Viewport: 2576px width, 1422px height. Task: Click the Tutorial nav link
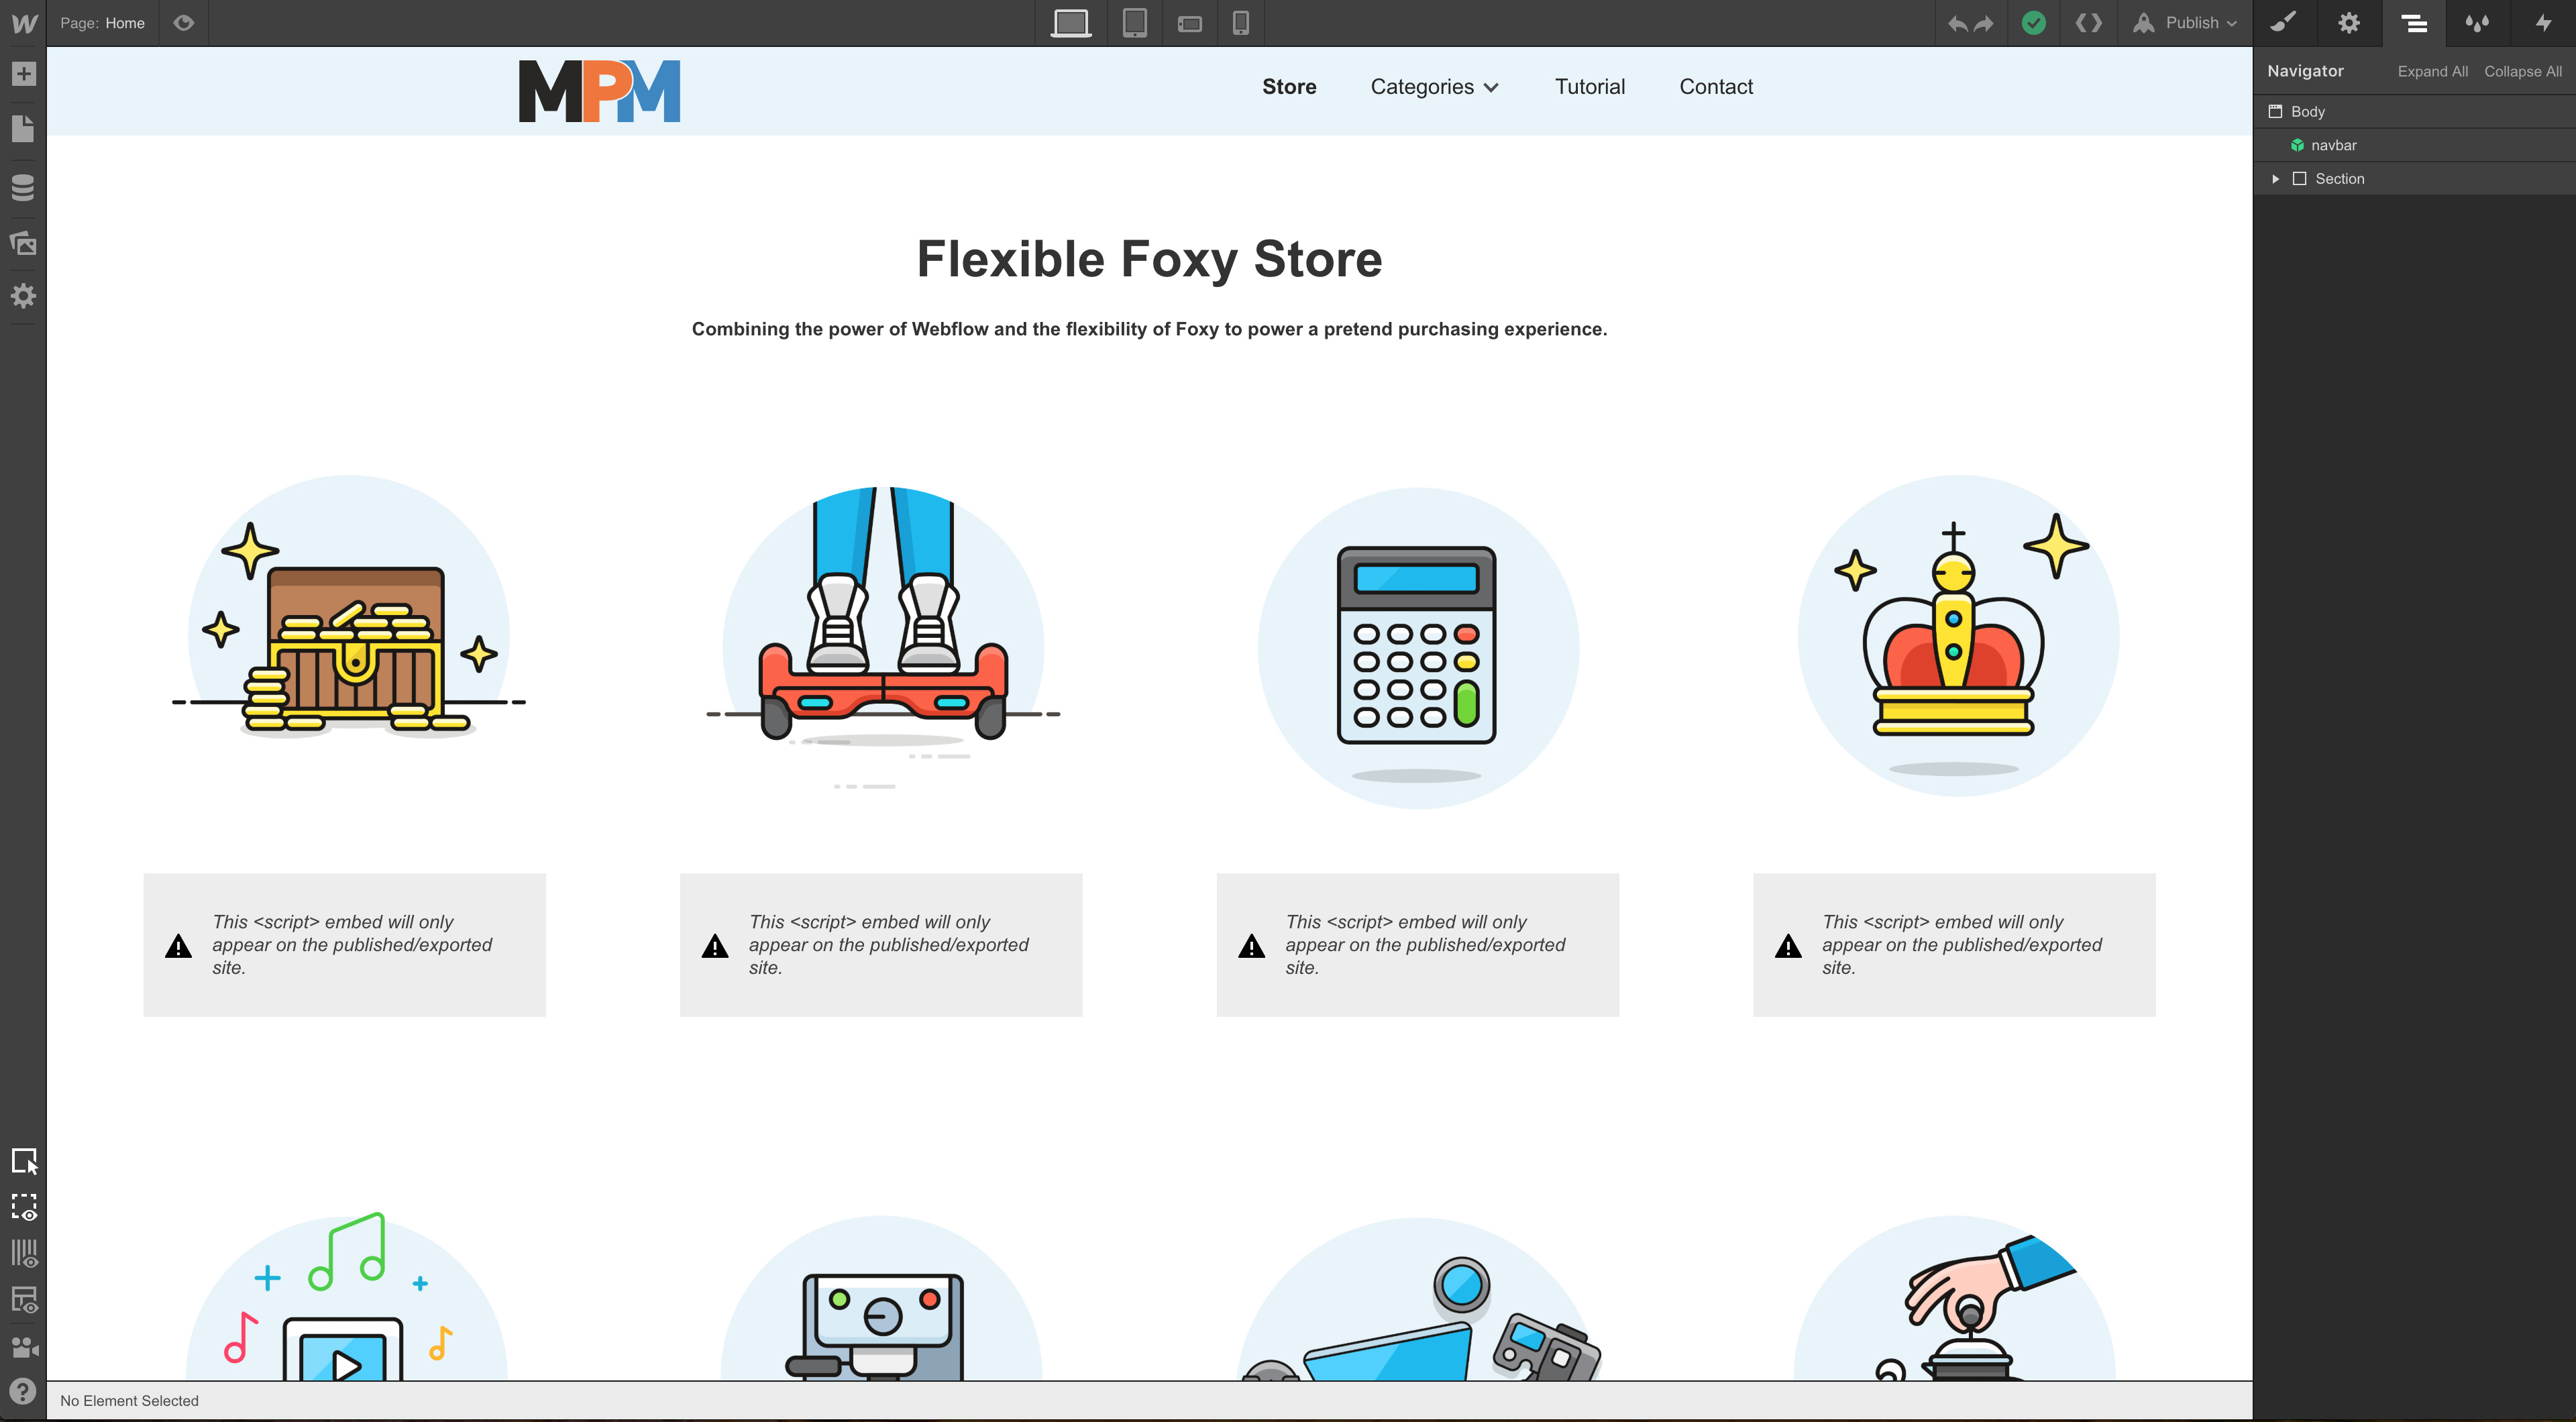pos(1589,87)
